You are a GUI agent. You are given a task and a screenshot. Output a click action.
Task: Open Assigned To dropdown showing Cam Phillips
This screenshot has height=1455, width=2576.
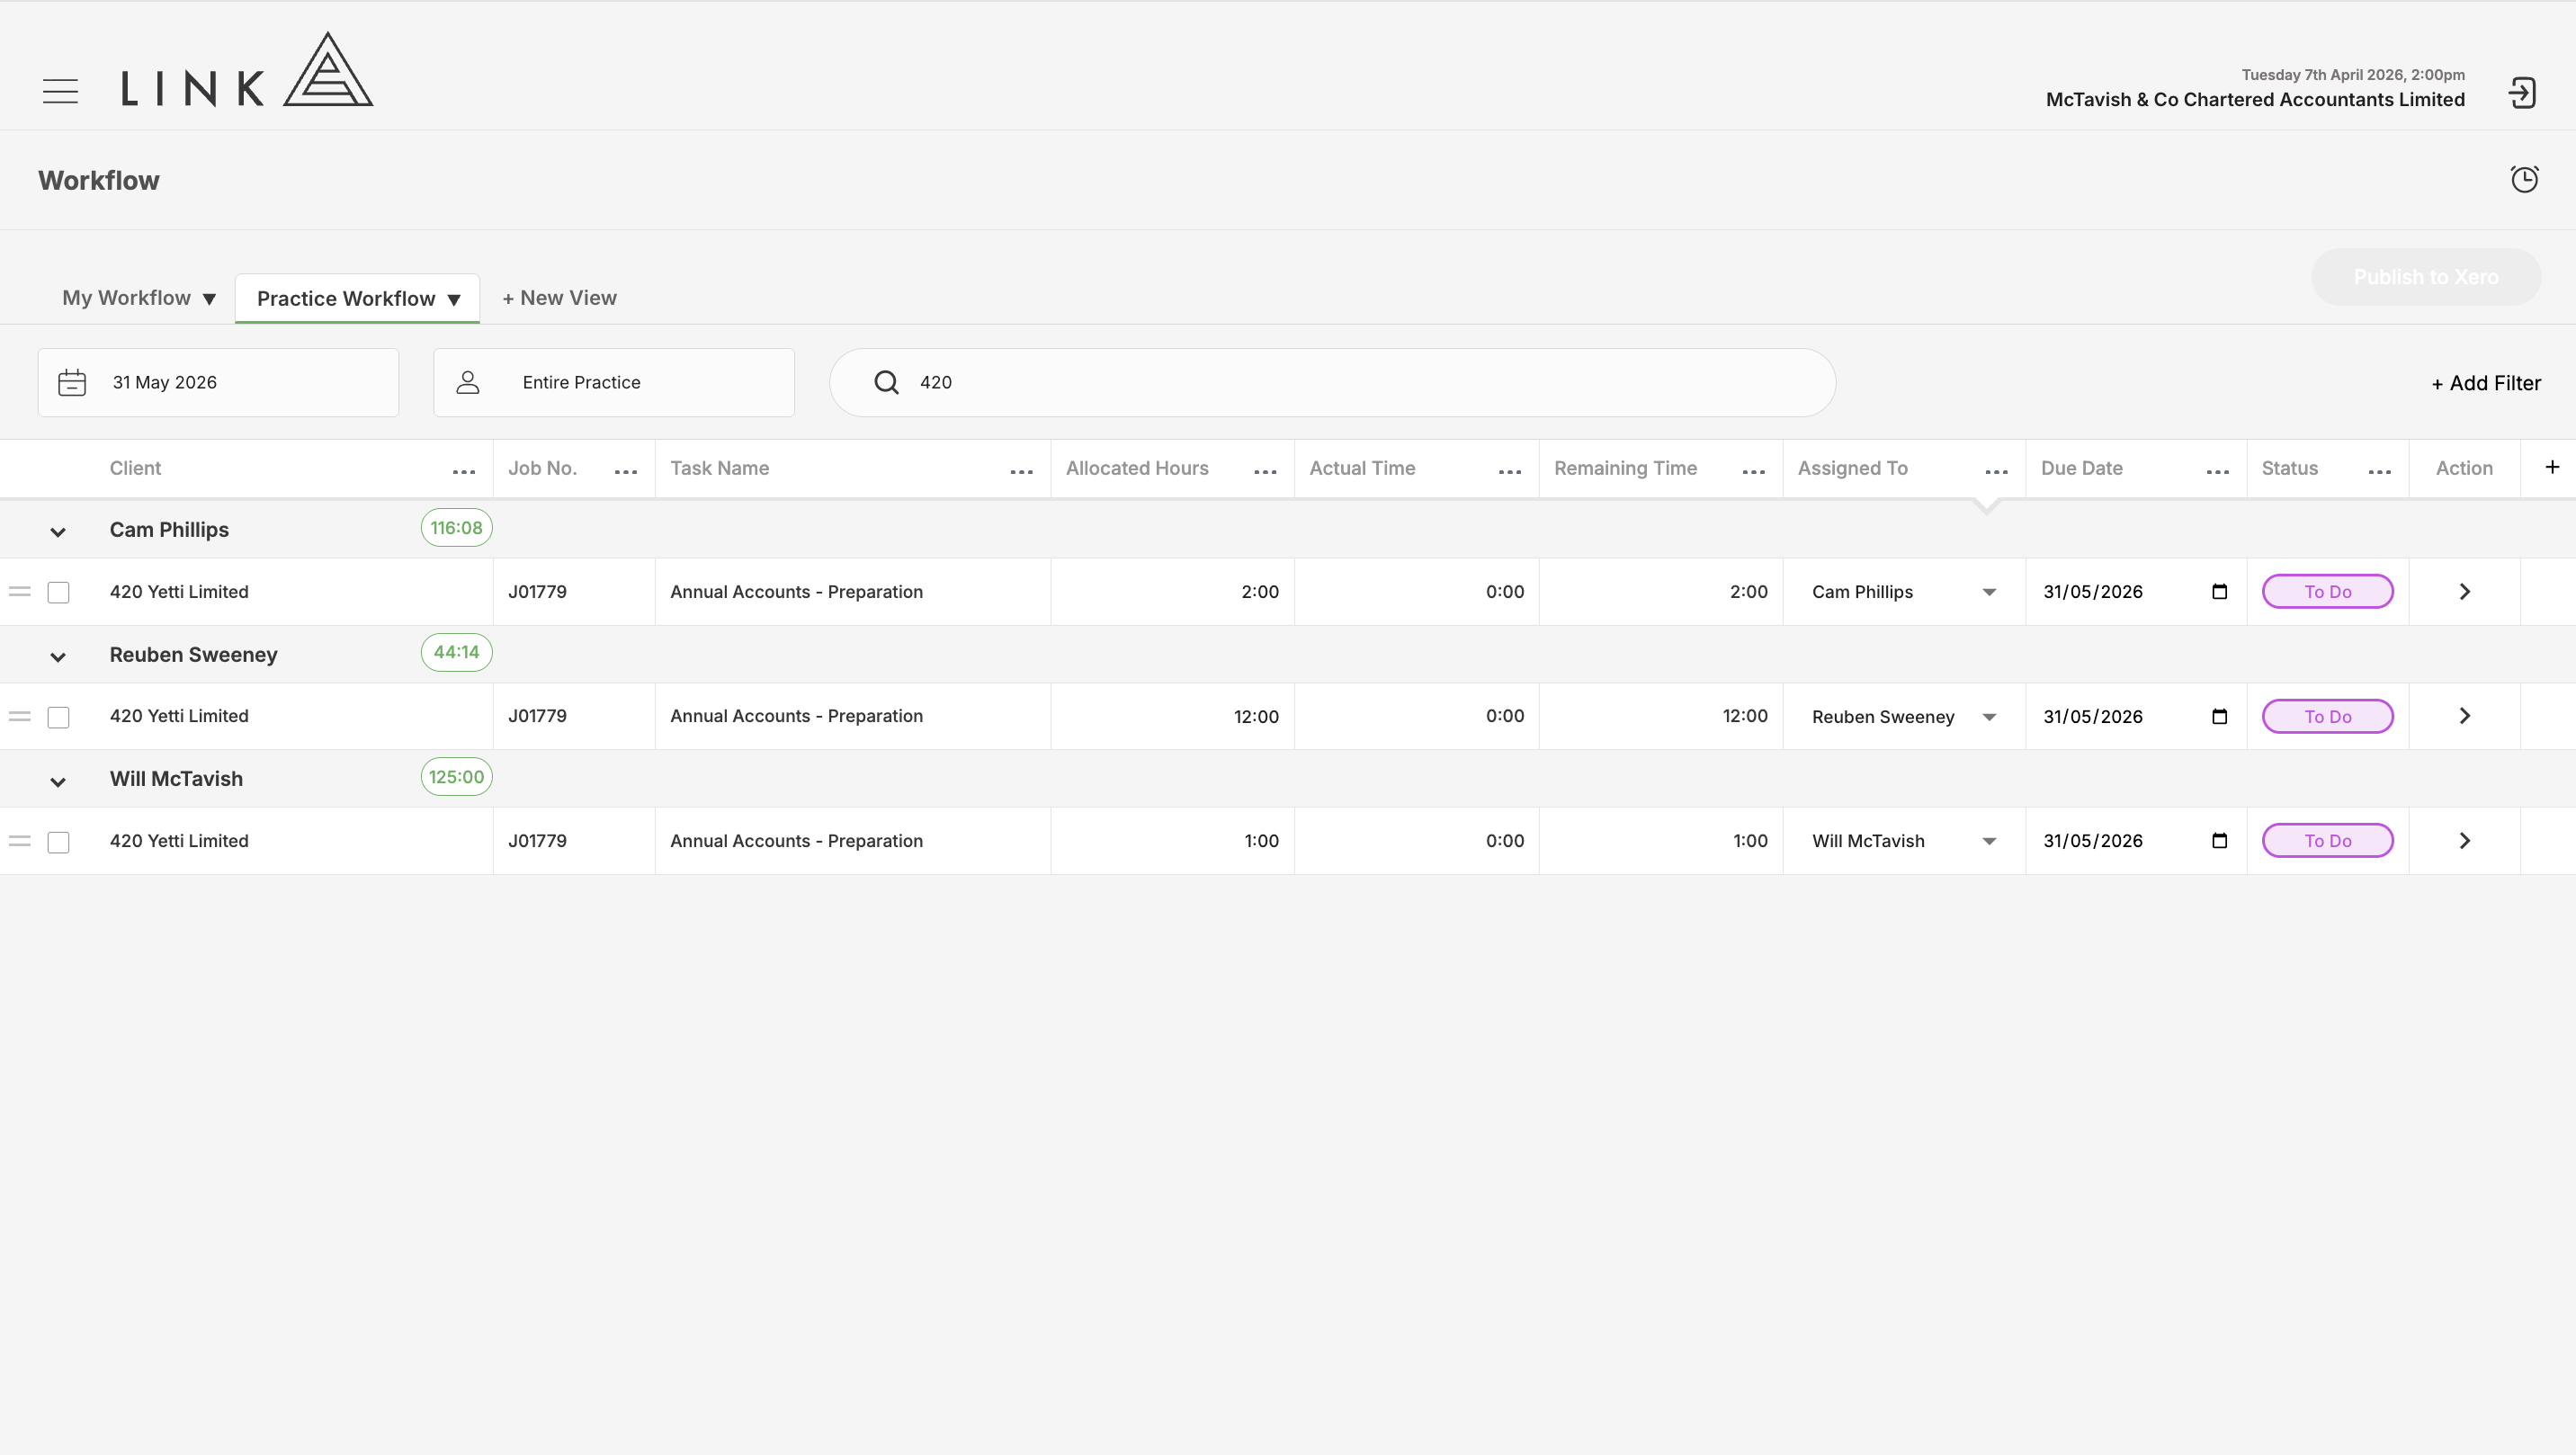[x=1904, y=592]
